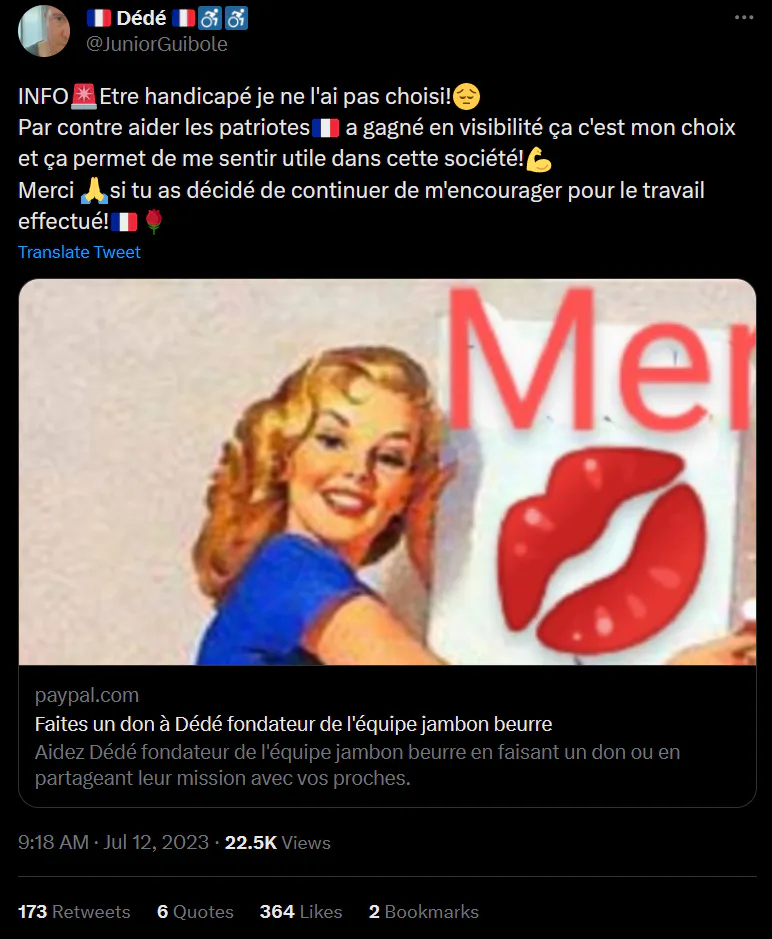Click the 2 Bookmarks counter
The width and height of the screenshot is (772, 939).
tap(424, 911)
